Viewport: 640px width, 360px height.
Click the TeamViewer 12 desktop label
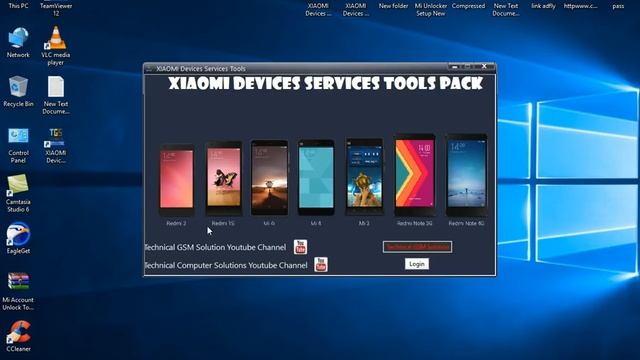coord(56,9)
